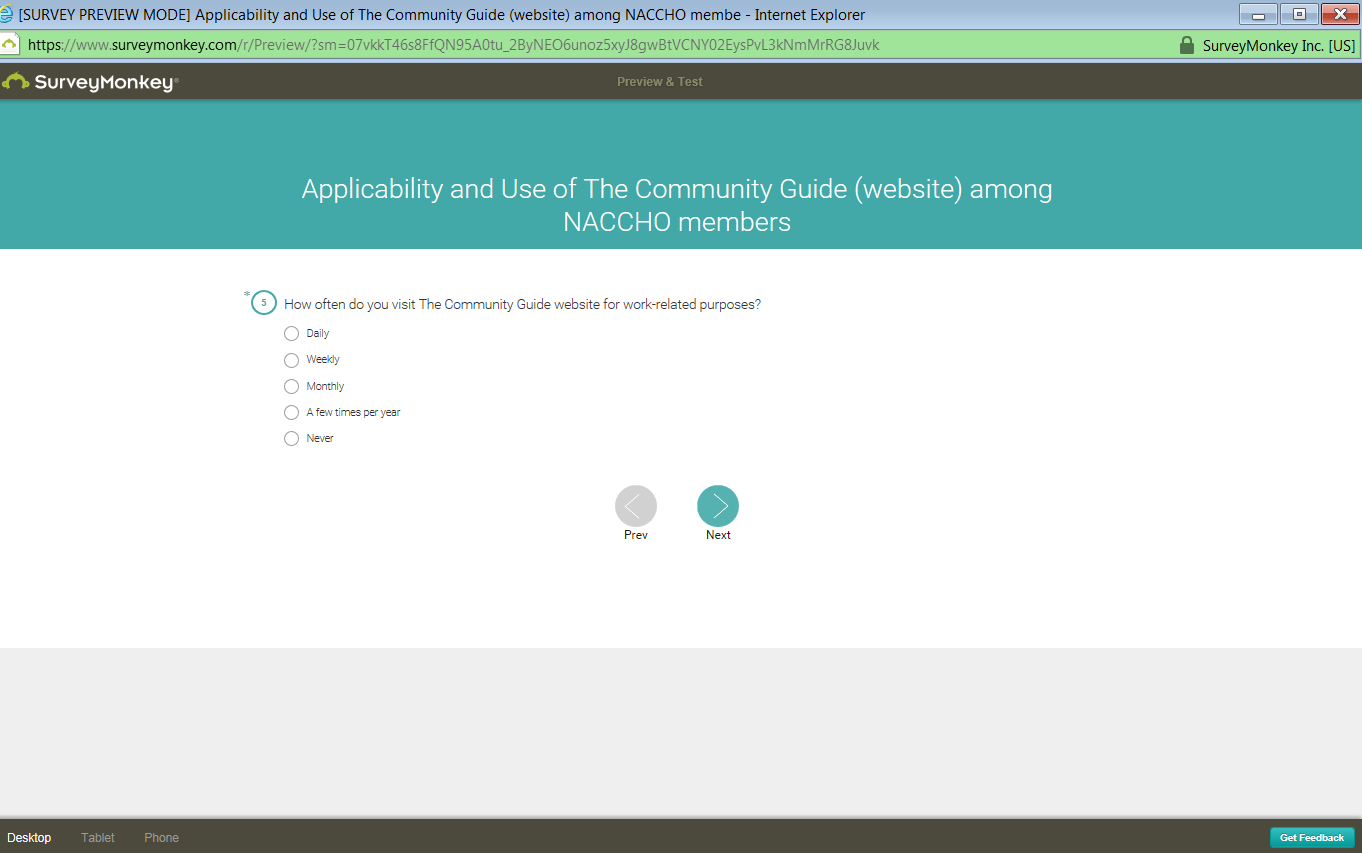Choose the Never radio option
Viewport: 1362px width, 853px height.
(292, 438)
